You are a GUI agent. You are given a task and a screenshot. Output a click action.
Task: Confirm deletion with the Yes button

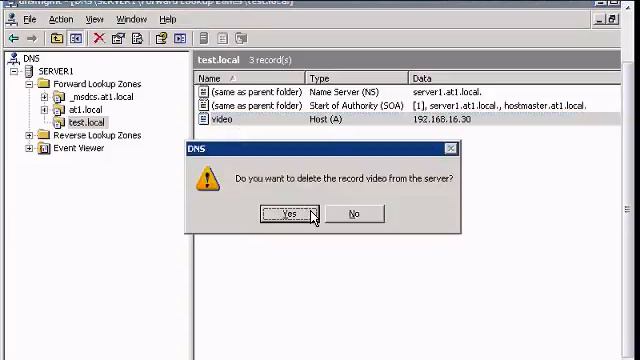(289, 214)
